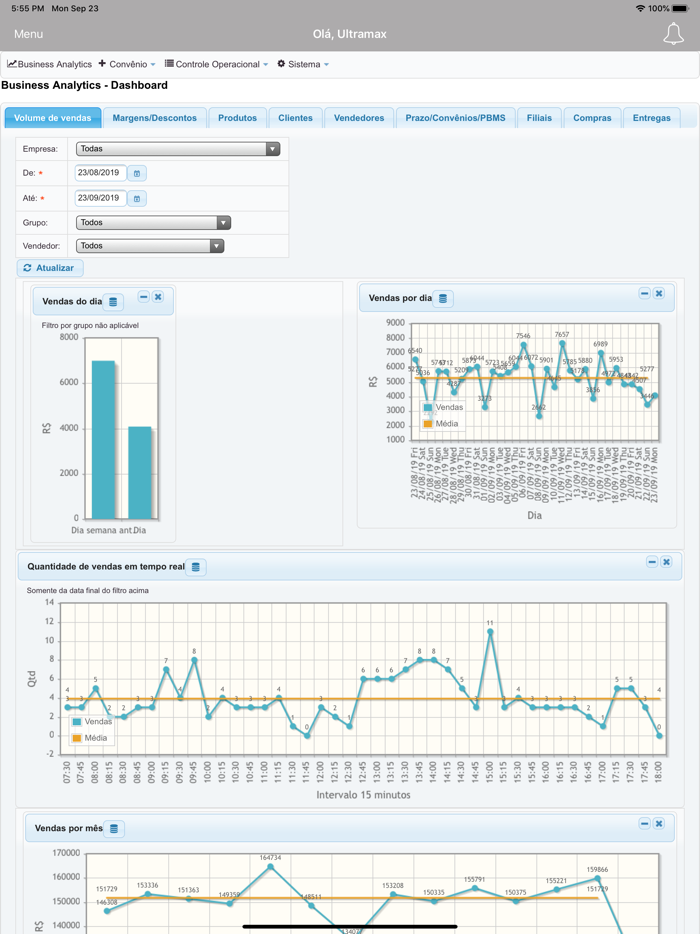Open the Menu link in header
Screen dimensions: 700x934
tap(29, 34)
